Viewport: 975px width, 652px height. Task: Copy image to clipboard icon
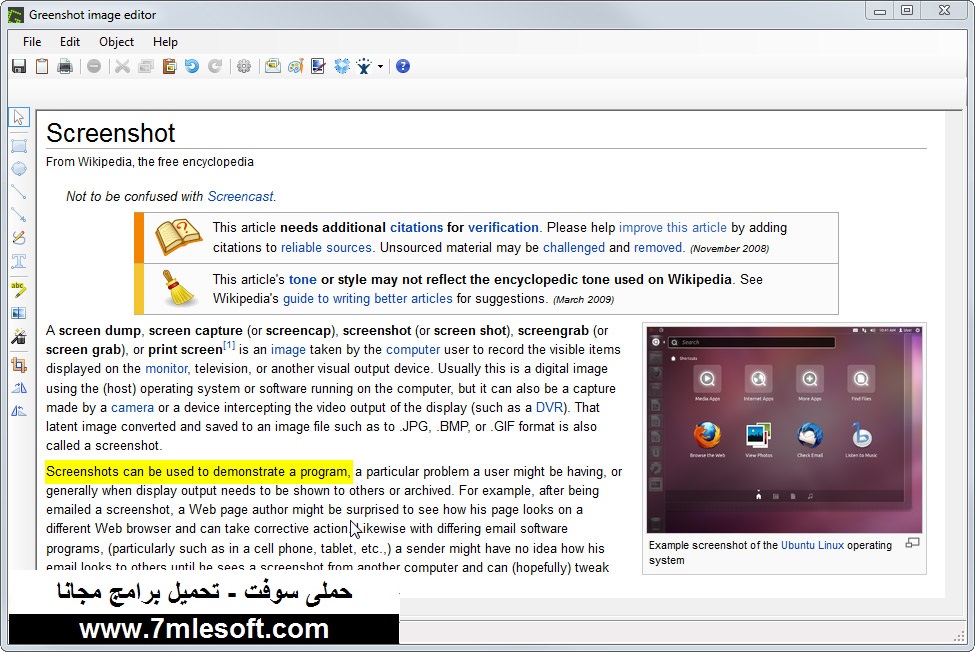[x=42, y=66]
